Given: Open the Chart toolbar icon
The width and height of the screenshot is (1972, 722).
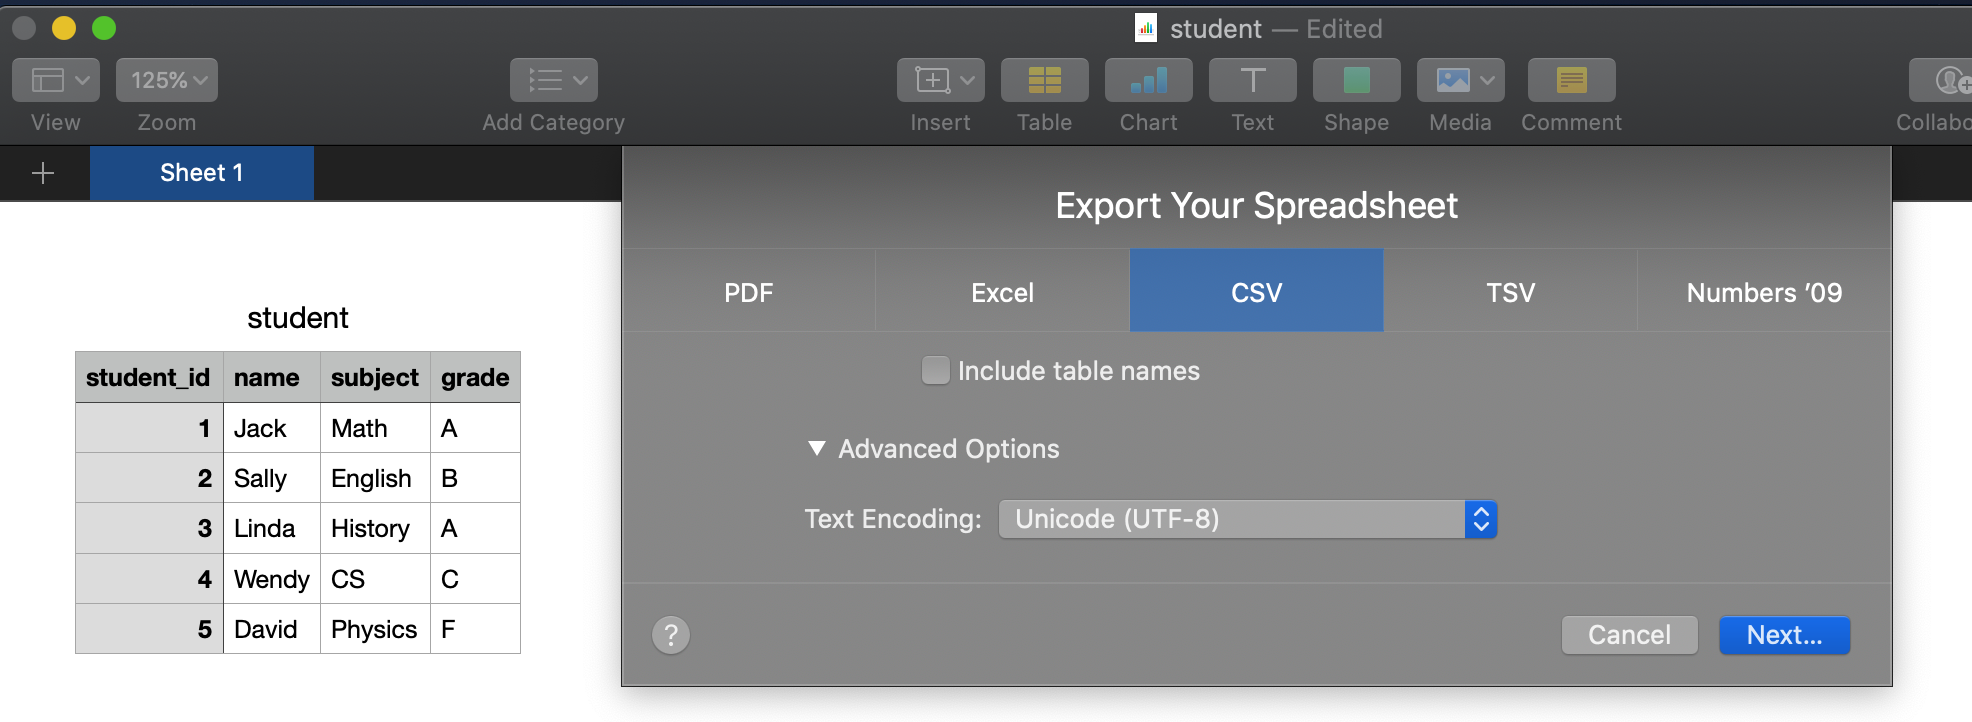Looking at the screenshot, I should (x=1148, y=80).
